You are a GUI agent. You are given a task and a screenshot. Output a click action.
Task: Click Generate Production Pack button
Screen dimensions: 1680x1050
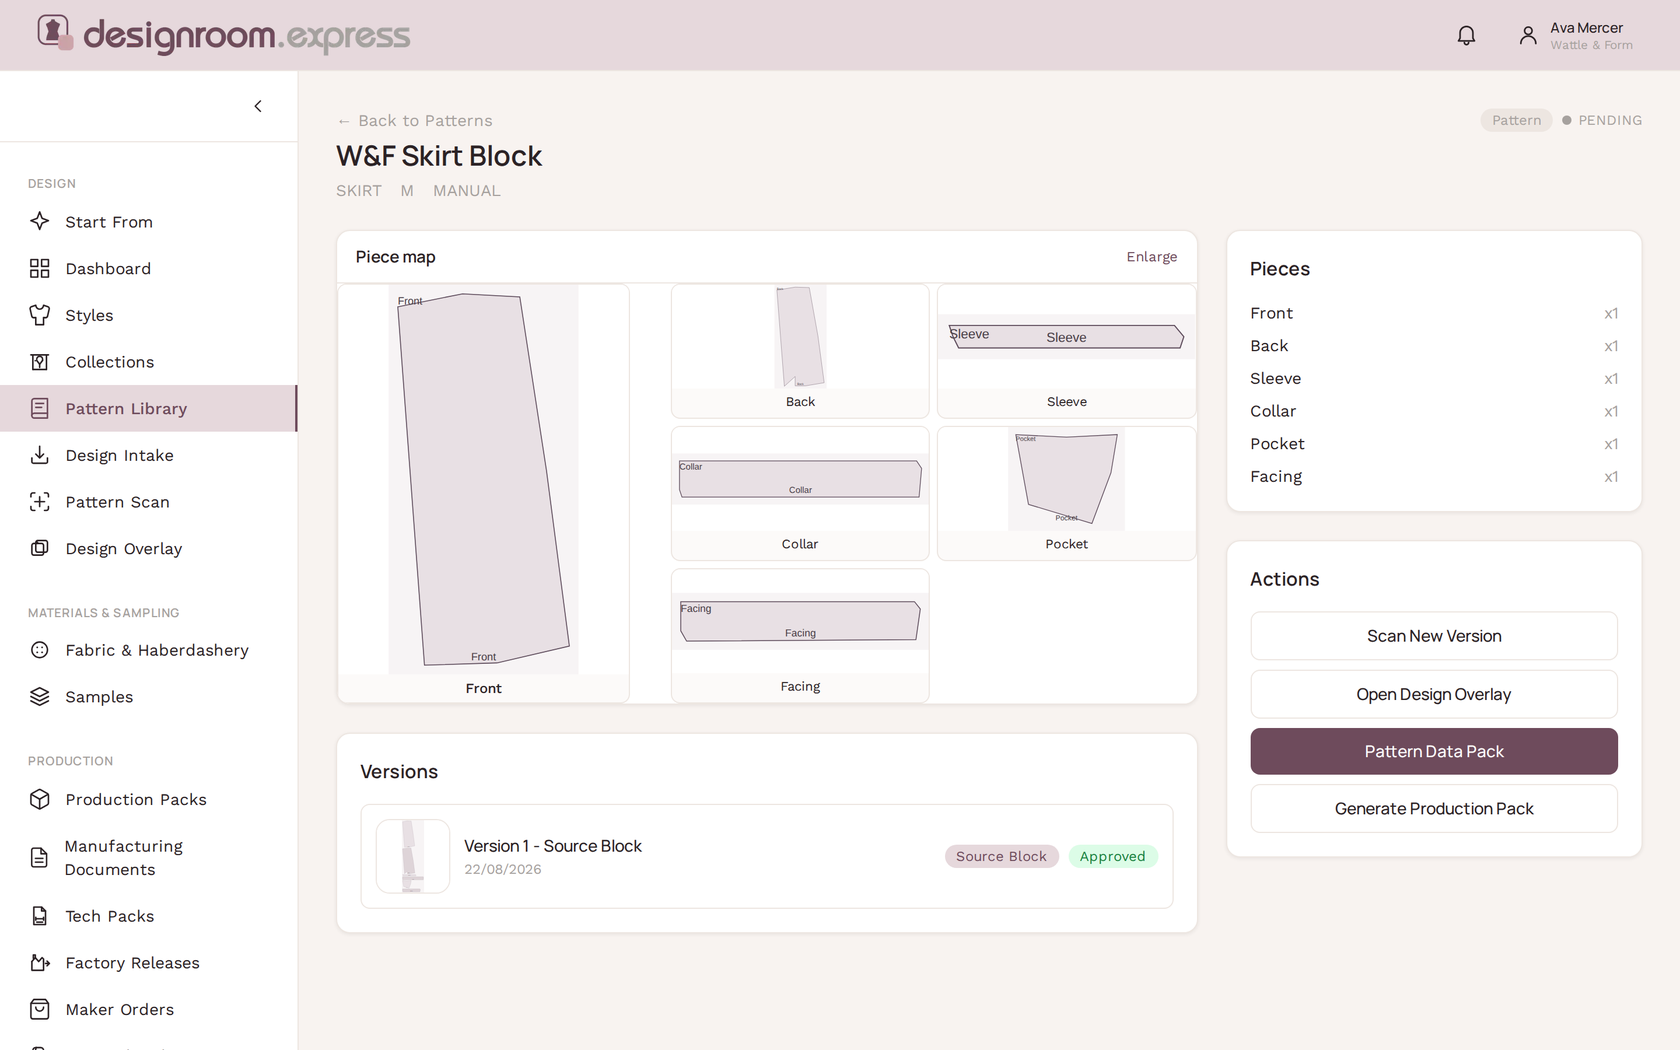[x=1434, y=808]
